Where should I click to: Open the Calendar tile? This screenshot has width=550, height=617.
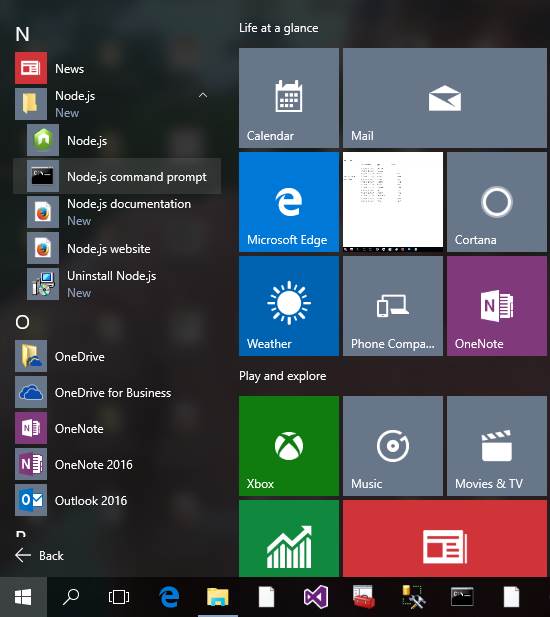289,98
